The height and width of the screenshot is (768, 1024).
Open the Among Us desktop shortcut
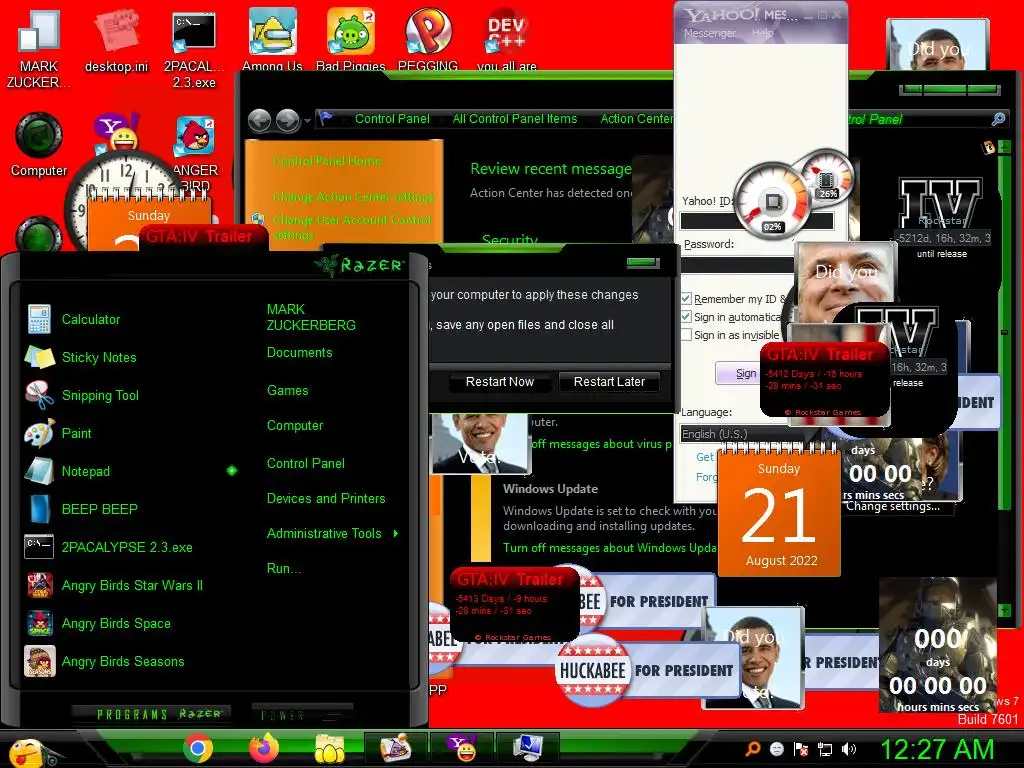[272, 39]
